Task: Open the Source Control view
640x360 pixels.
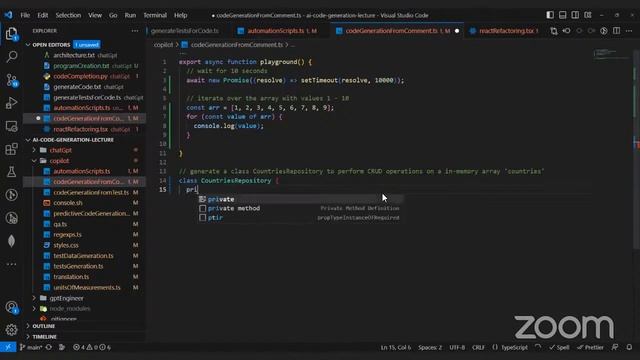Action: point(11,80)
